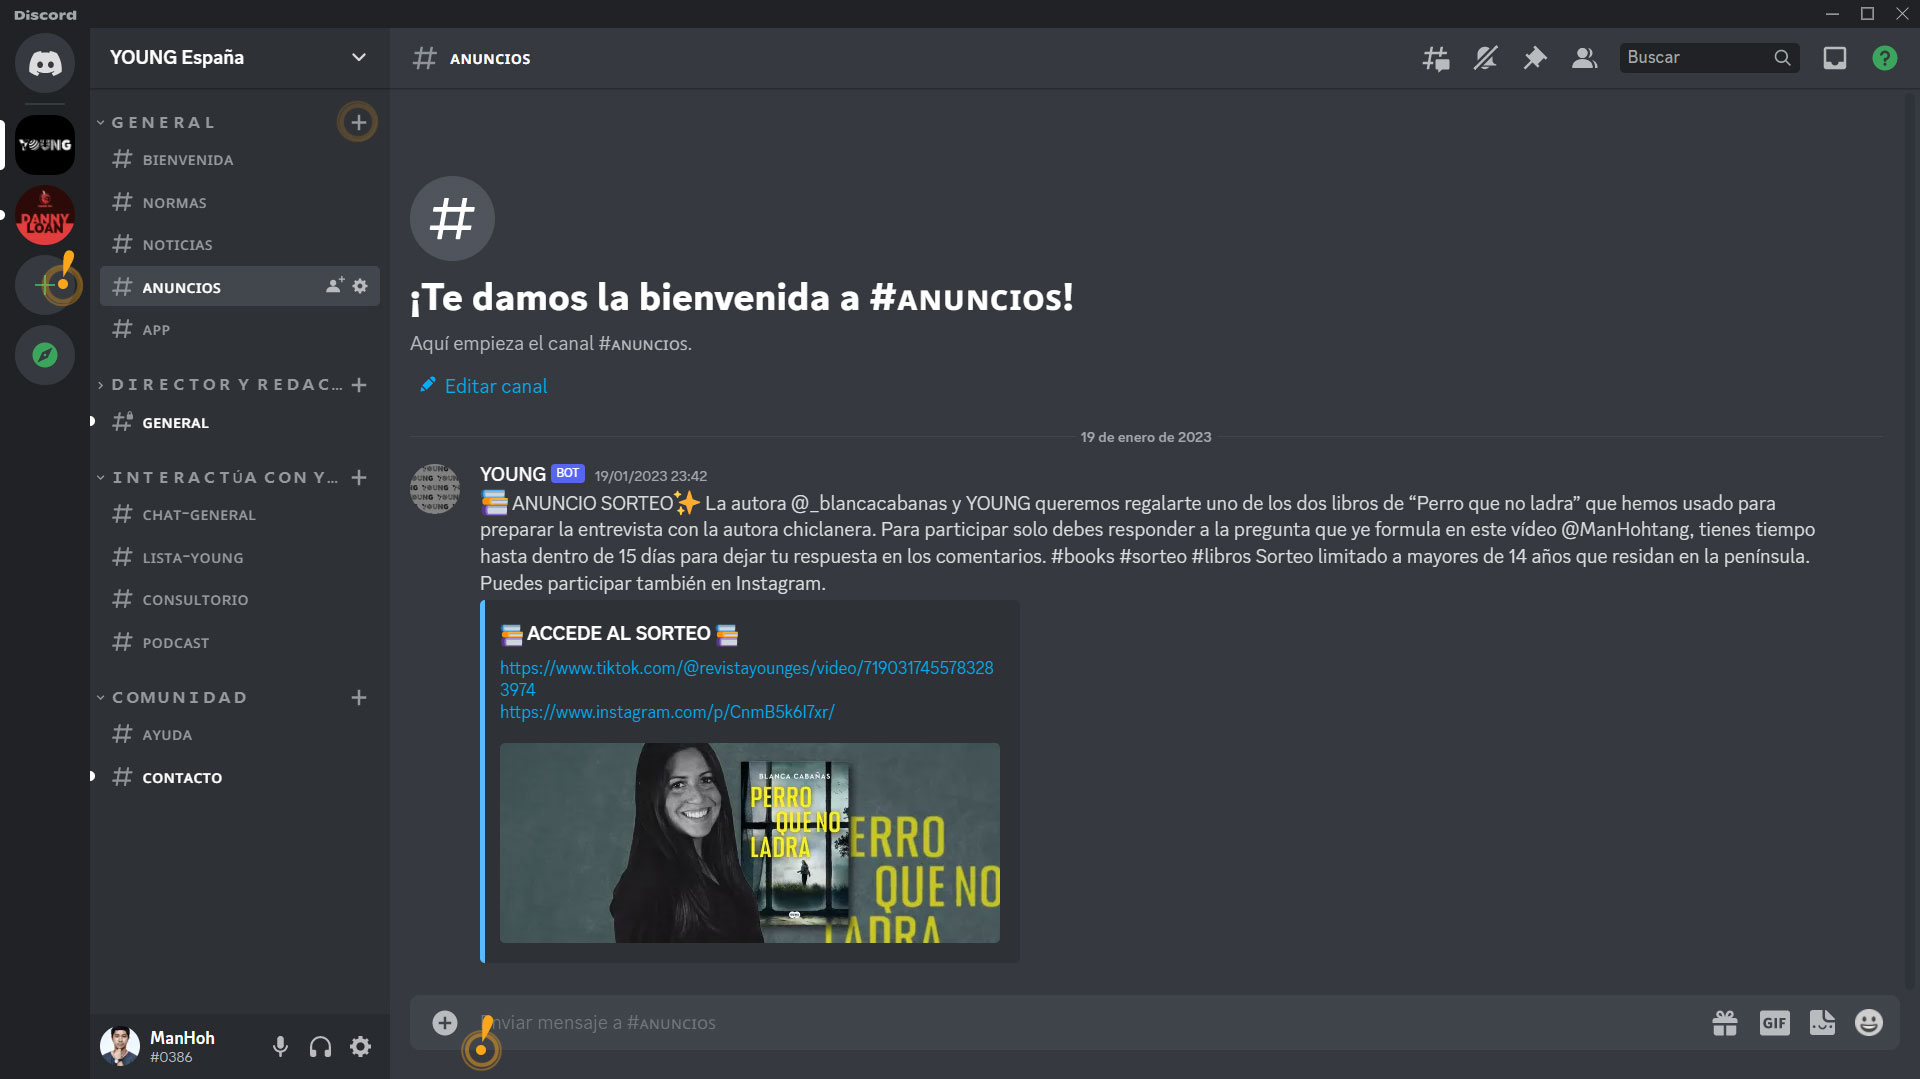Image resolution: width=1920 pixels, height=1079 pixels.
Task: Open the inbox
Action: [x=1835, y=58]
